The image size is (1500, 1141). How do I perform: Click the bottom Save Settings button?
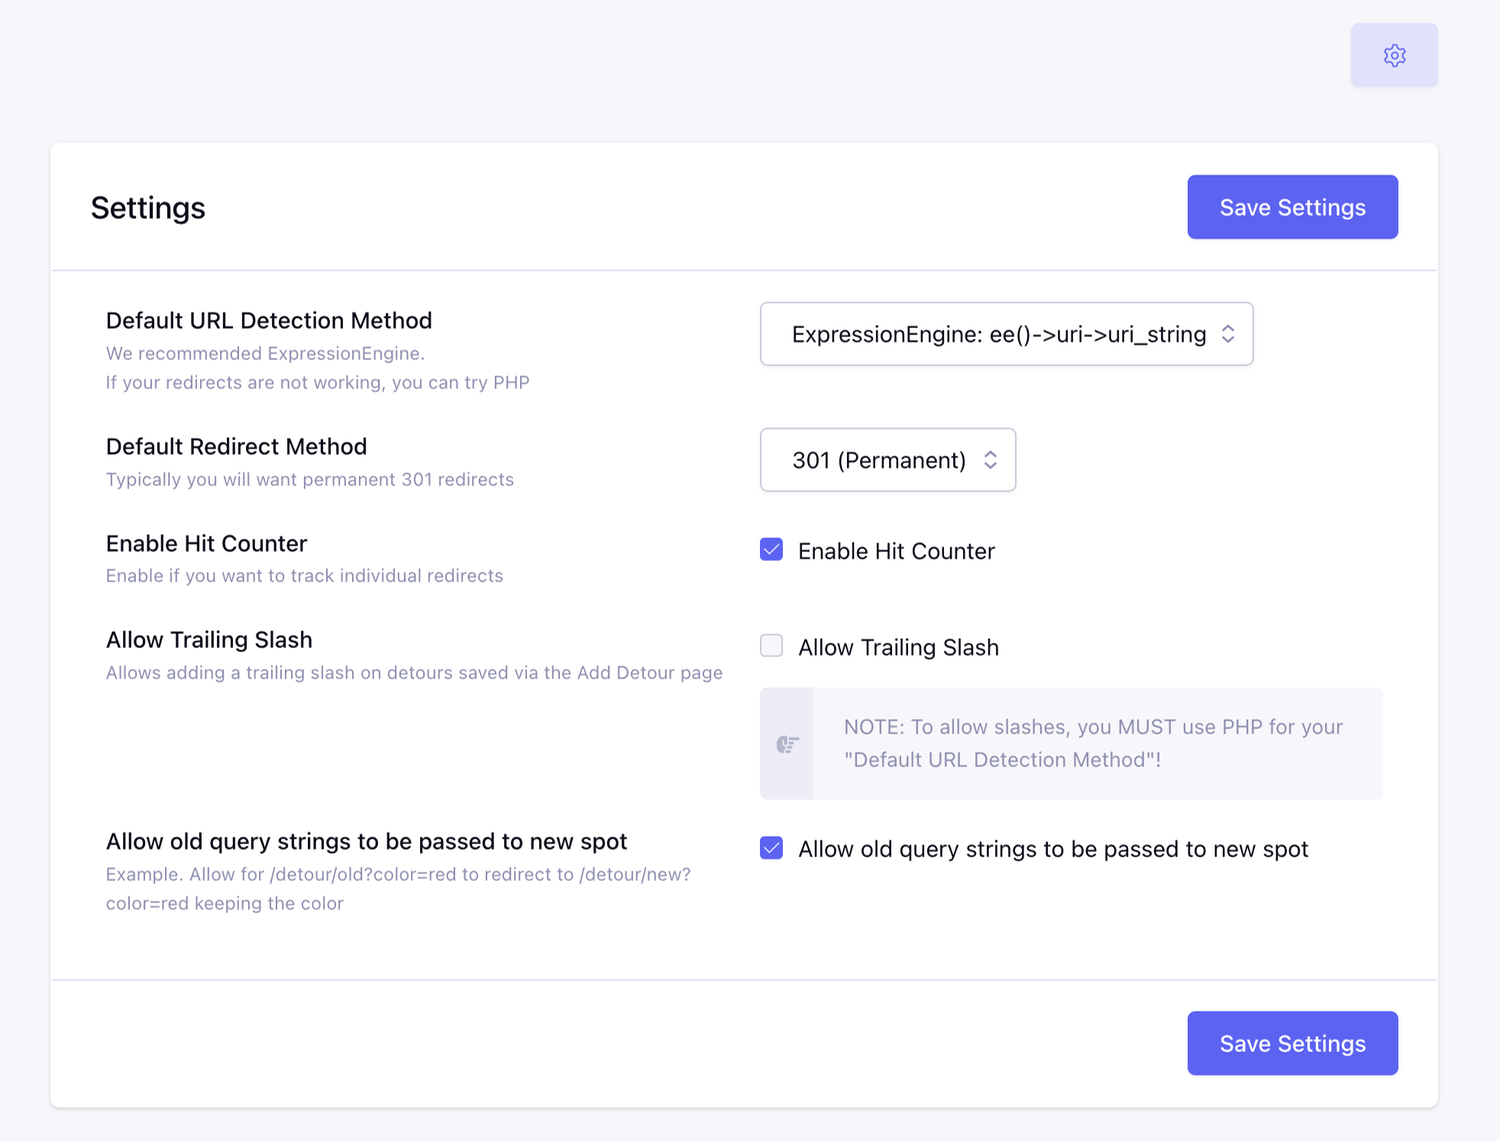click(x=1292, y=1043)
